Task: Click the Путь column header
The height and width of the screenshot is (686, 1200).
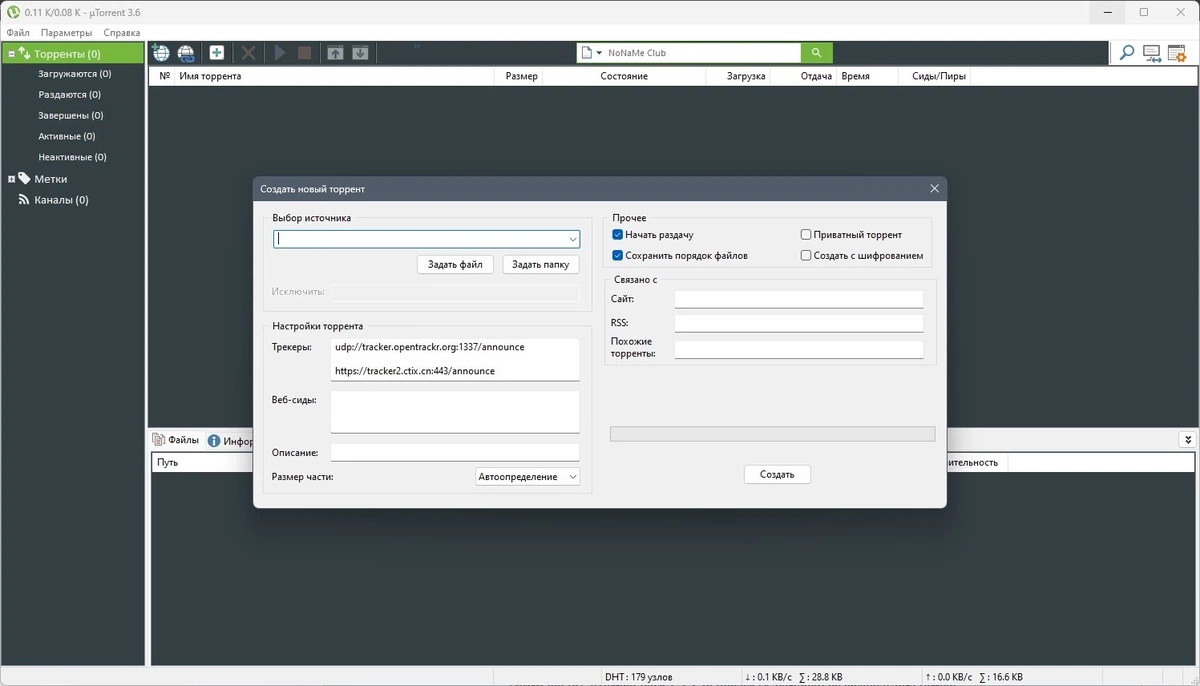Action: tap(200, 463)
